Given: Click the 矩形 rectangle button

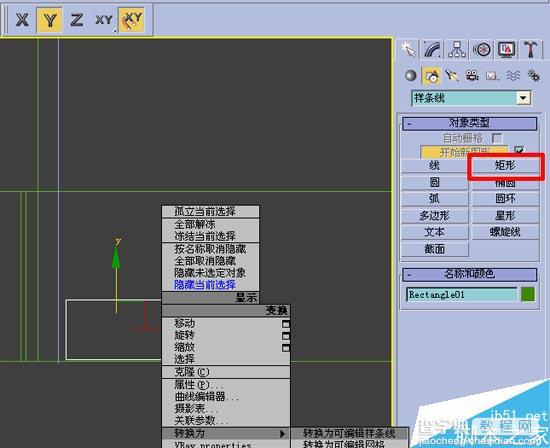Looking at the screenshot, I should [505, 166].
